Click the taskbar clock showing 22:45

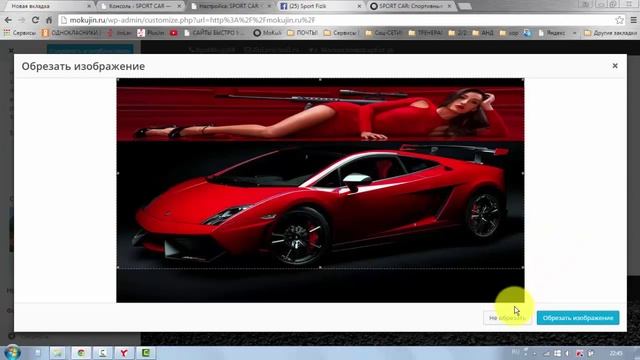616,353
